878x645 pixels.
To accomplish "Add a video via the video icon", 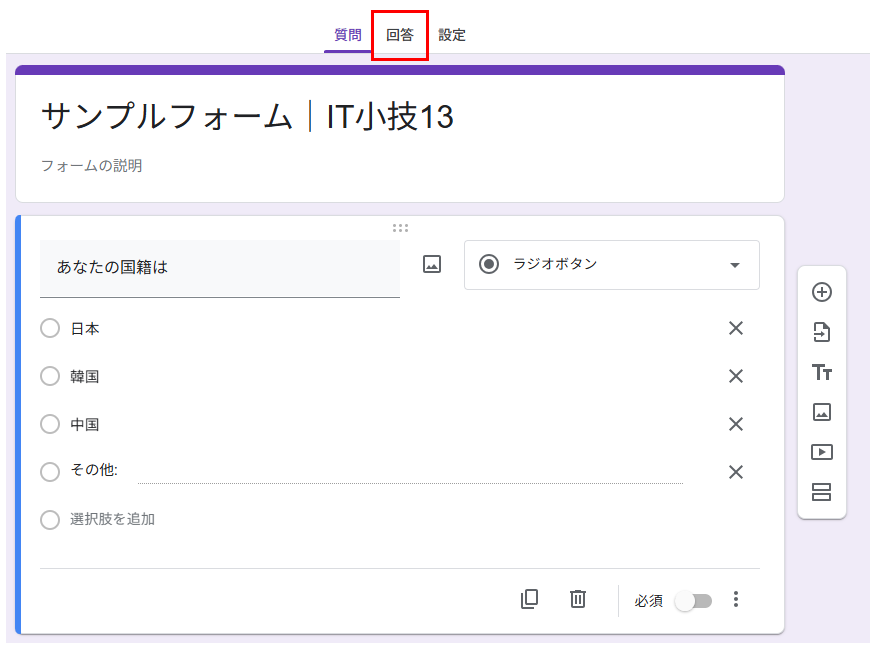I will (x=822, y=451).
